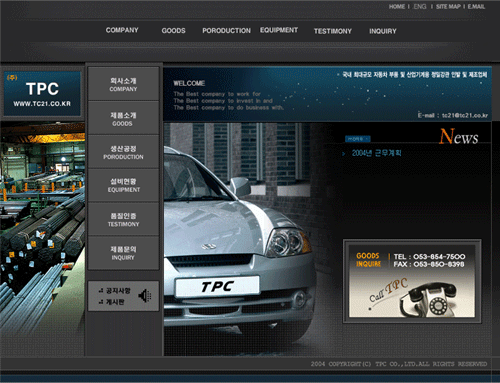The width and height of the screenshot is (500, 383).
Task: Click the WWW.TC21.CO.KR text
Action: pos(42,104)
